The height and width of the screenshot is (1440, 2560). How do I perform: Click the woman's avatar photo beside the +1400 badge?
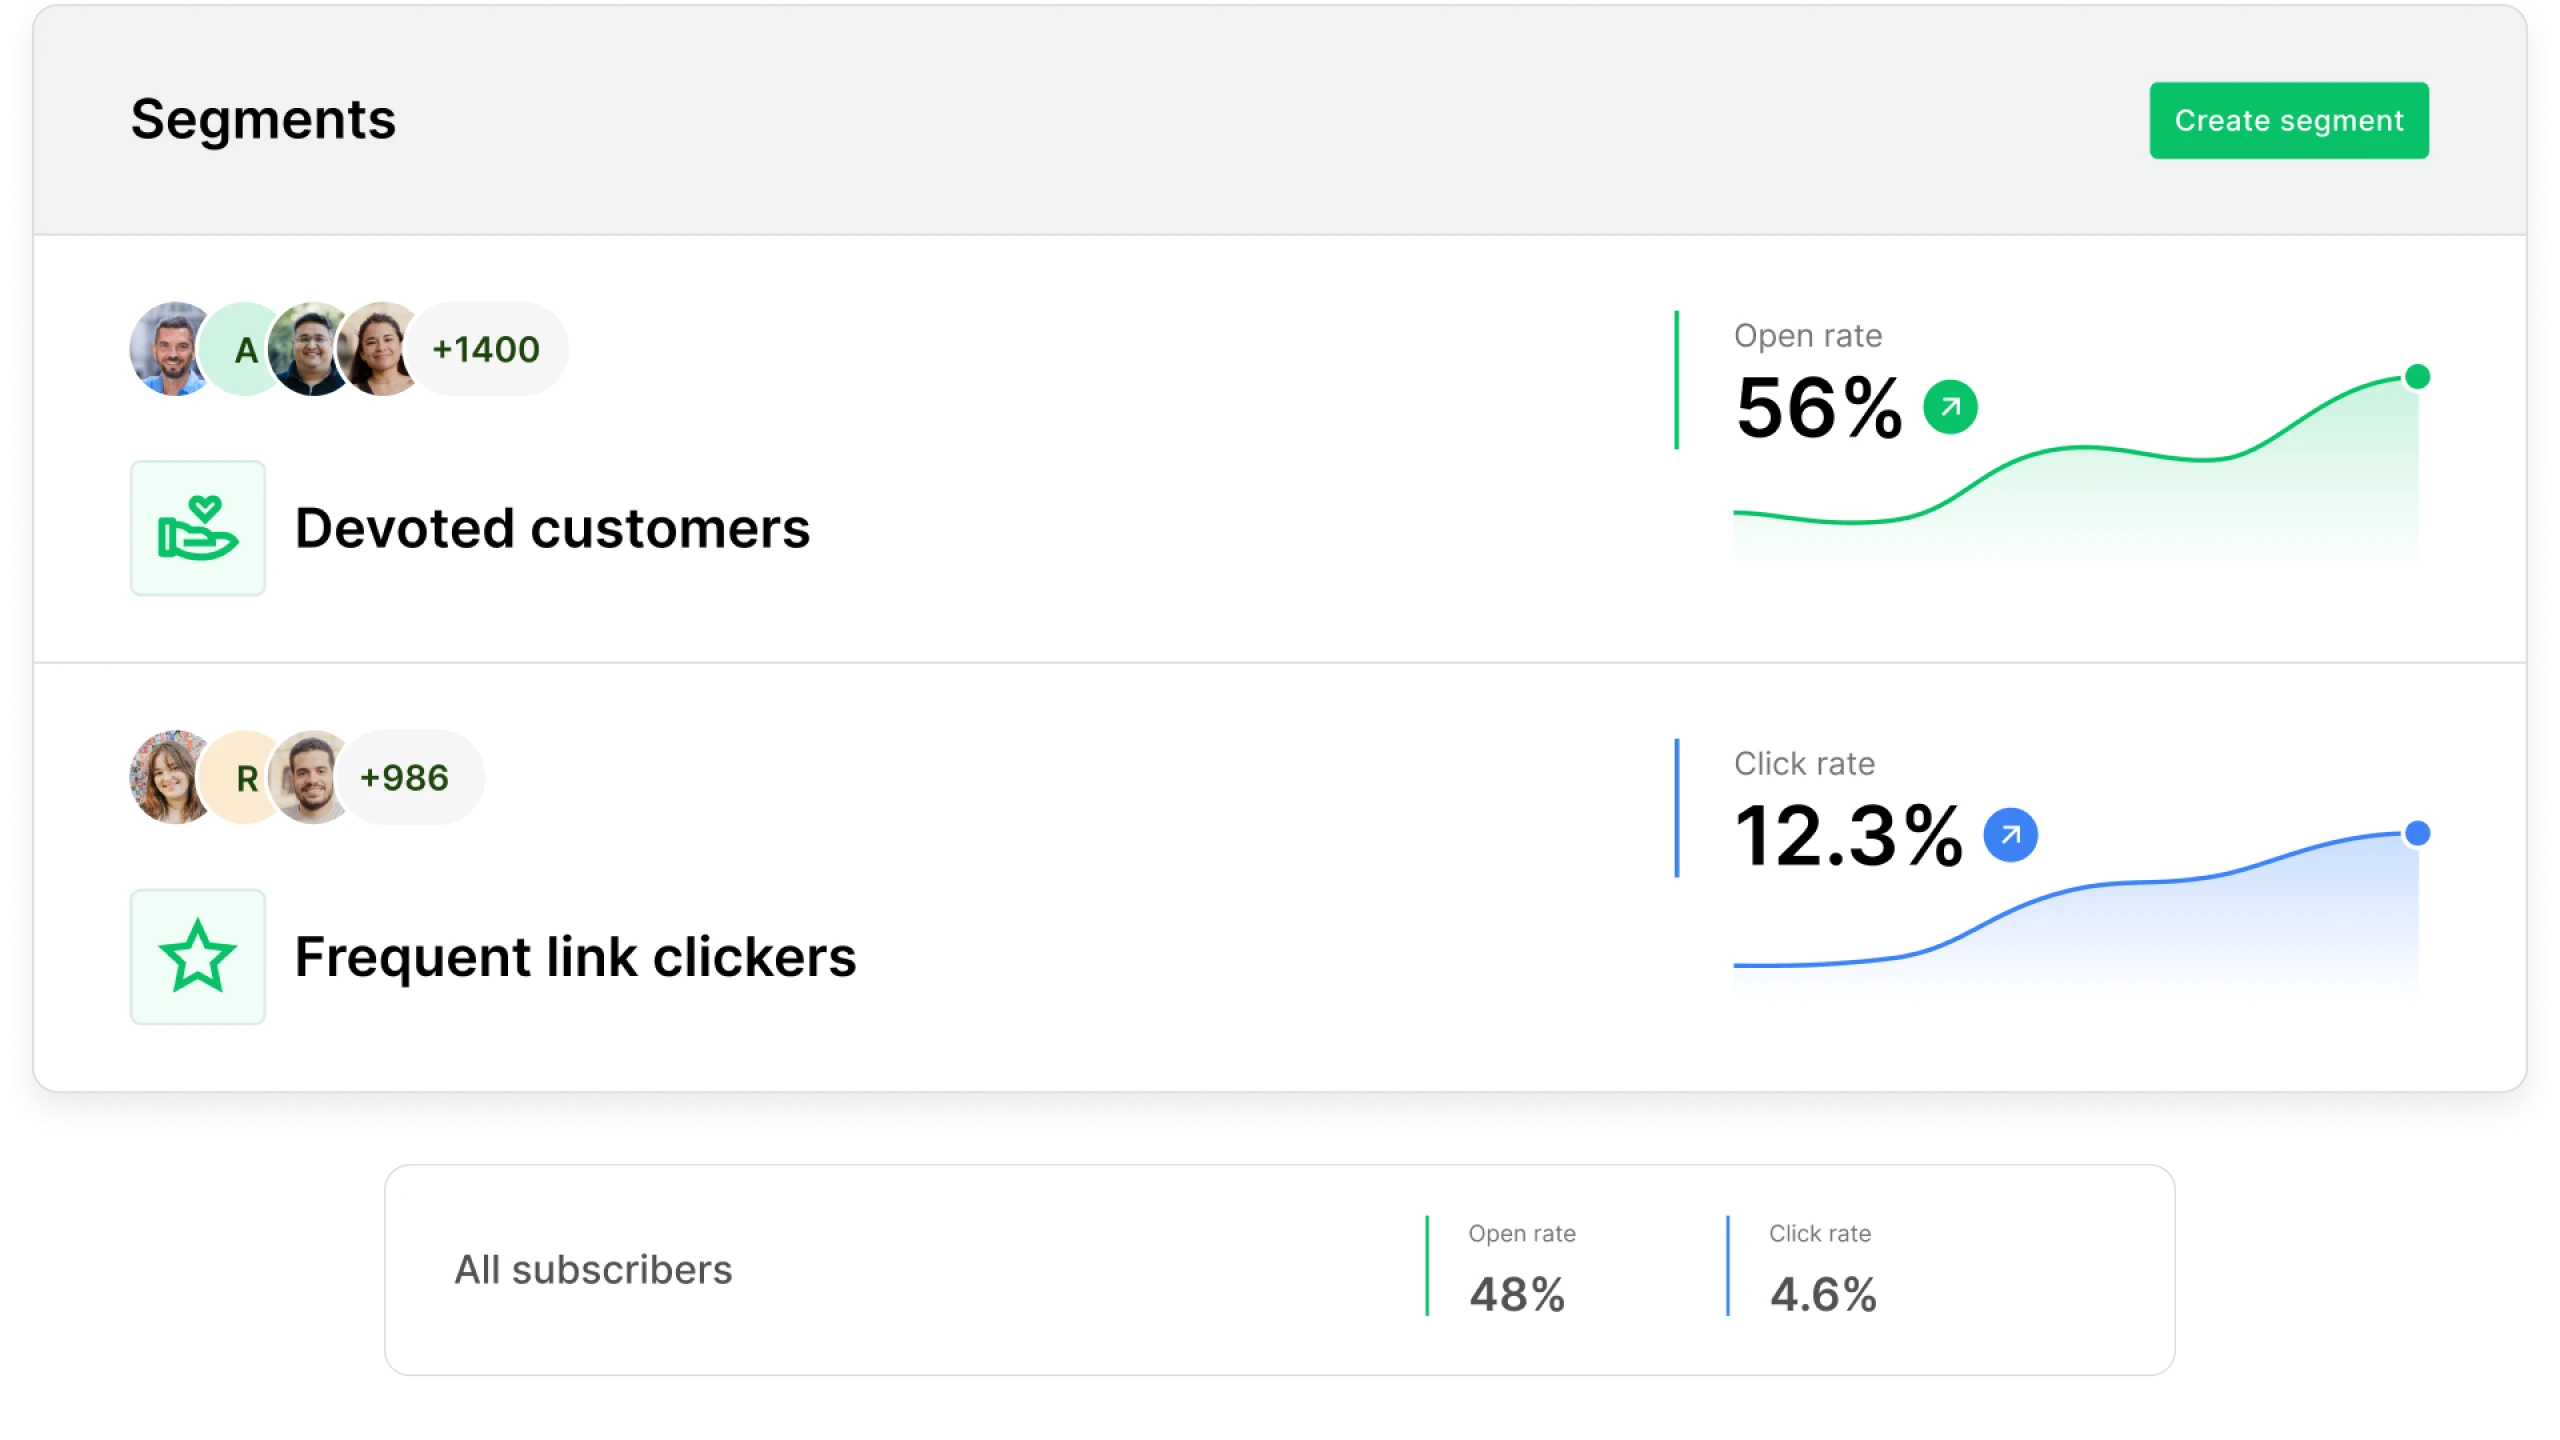[380, 349]
